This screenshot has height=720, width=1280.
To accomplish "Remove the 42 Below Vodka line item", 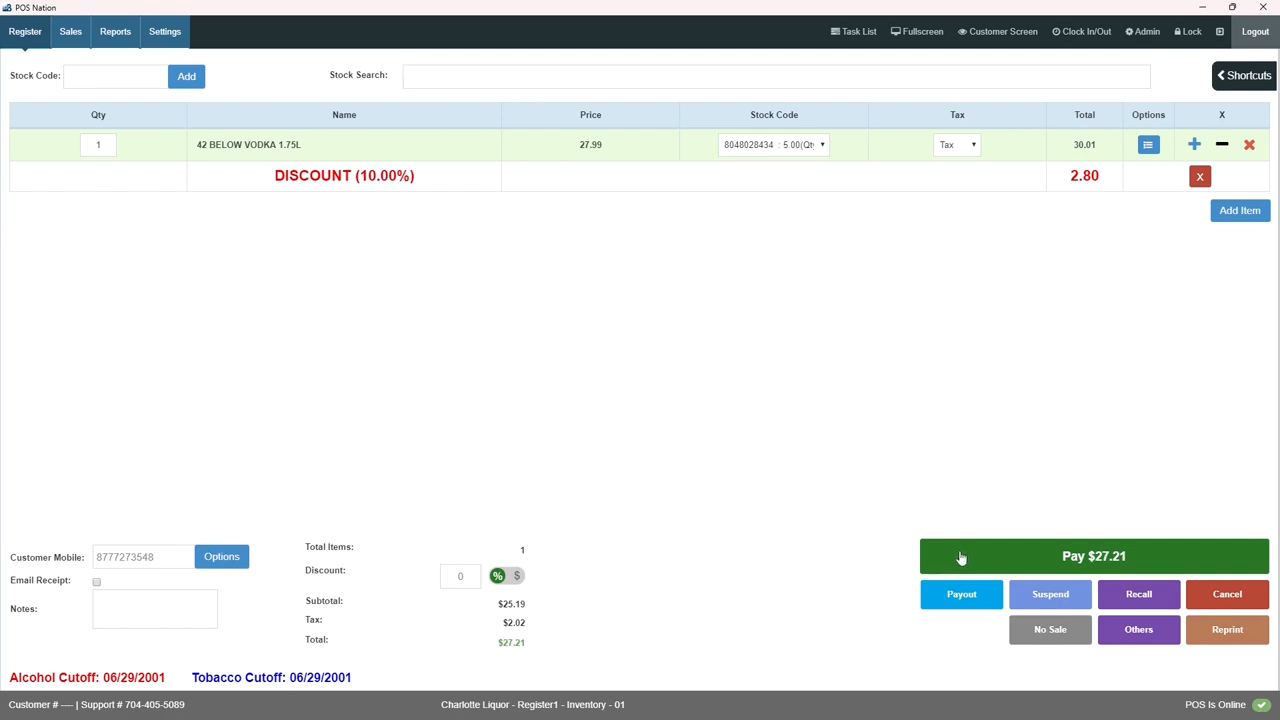I will [1249, 145].
